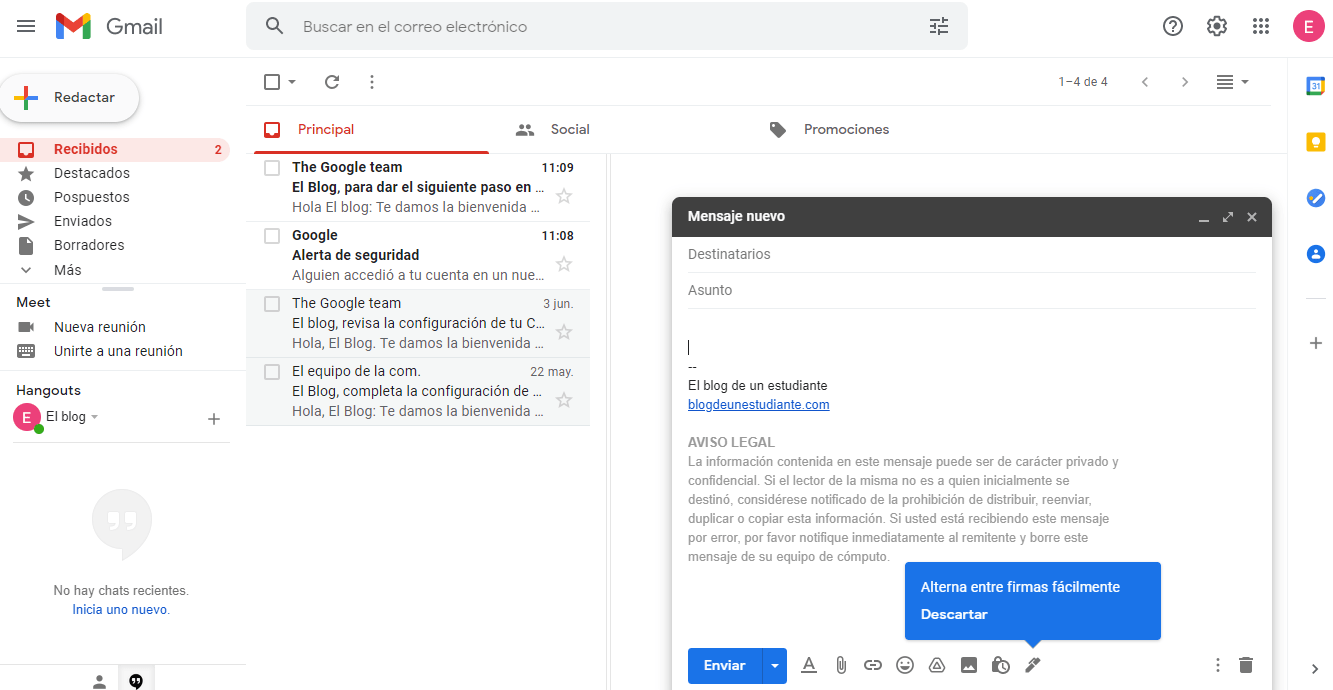The width and height of the screenshot is (1333, 690).
Task: Open the emoji picker
Action: [x=904, y=665]
